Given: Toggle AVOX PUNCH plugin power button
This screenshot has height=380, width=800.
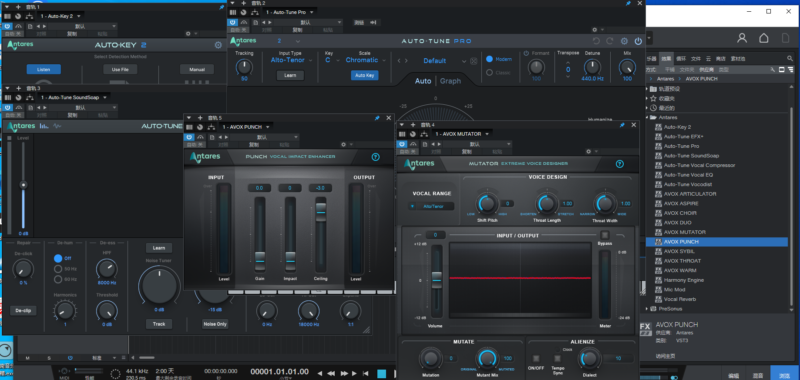Looking at the screenshot, I should [x=190, y=137].
